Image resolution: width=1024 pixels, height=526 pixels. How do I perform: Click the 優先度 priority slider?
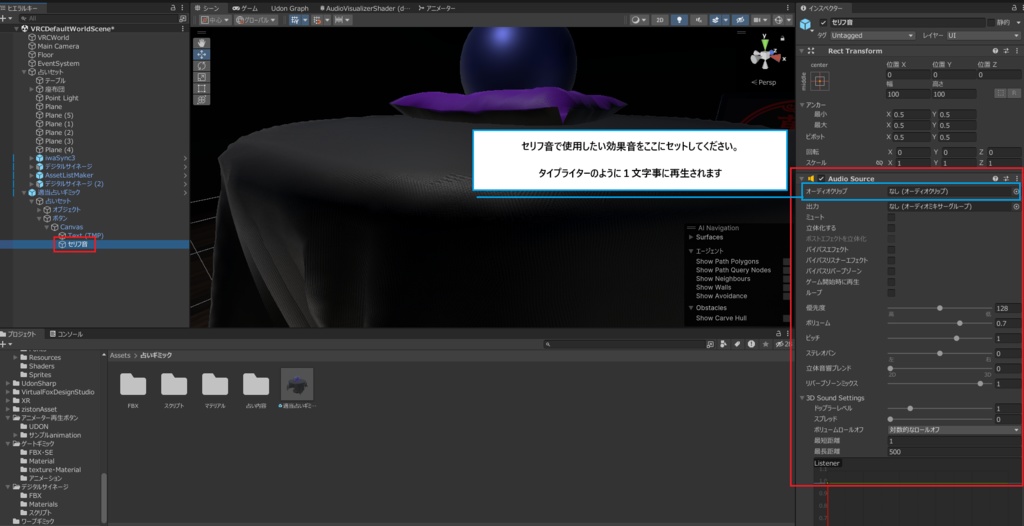940,308
